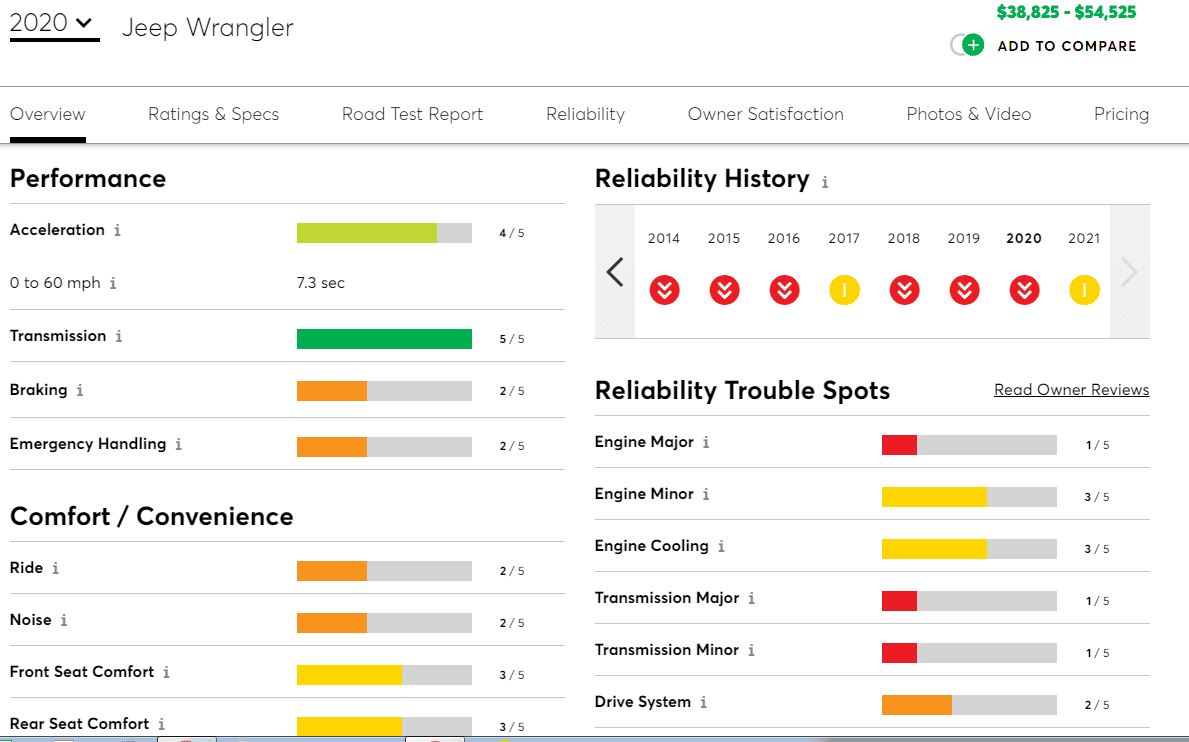Click the Drive System 2/5 bar
This screenshot has height=742, width=1189.
969,705
